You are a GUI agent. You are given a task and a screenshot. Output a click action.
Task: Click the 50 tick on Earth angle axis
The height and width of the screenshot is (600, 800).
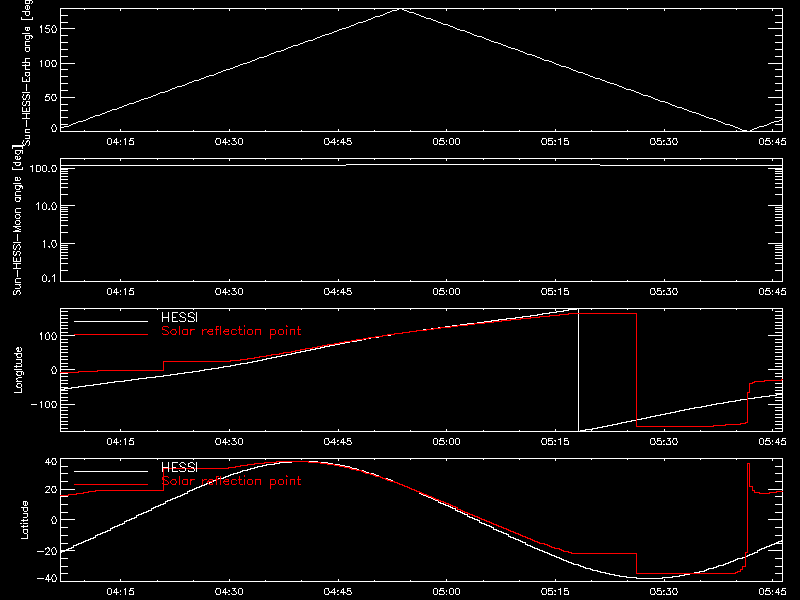click(x=51, y=97)
